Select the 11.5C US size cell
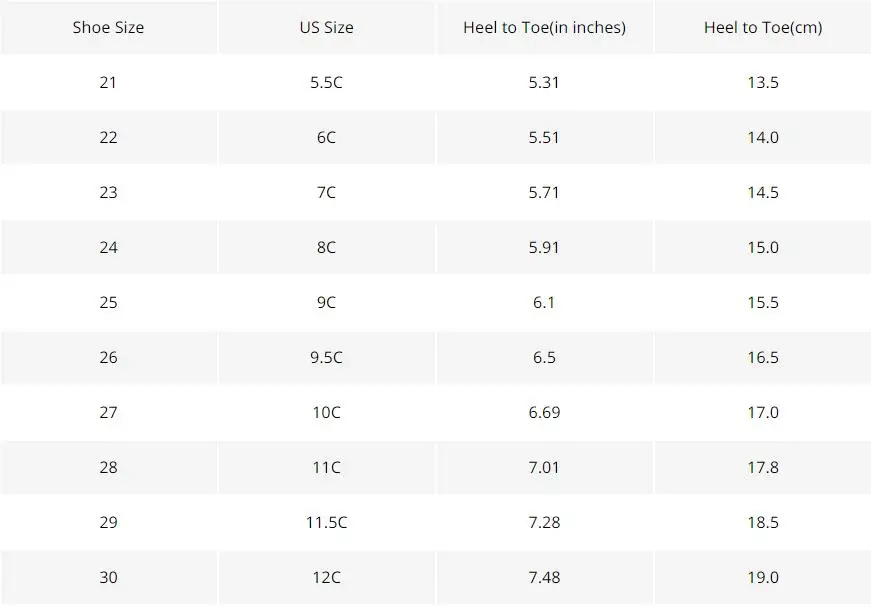The height and width of the screenshot is (607, 871). point(326,522)
